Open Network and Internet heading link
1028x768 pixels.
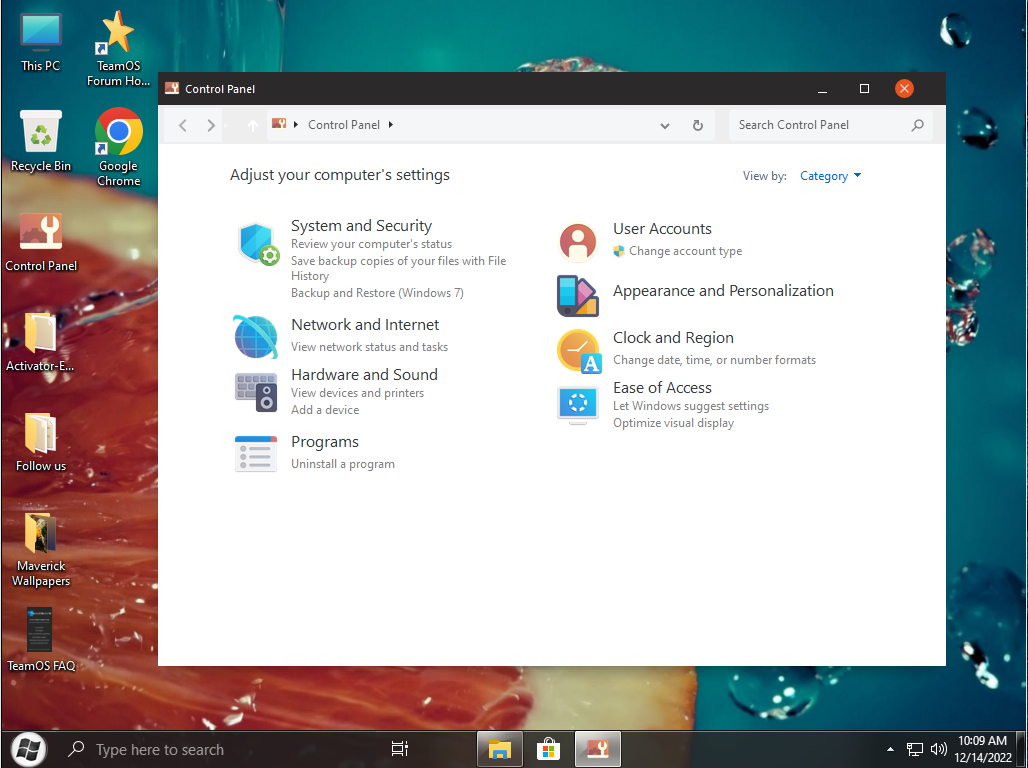365,325
